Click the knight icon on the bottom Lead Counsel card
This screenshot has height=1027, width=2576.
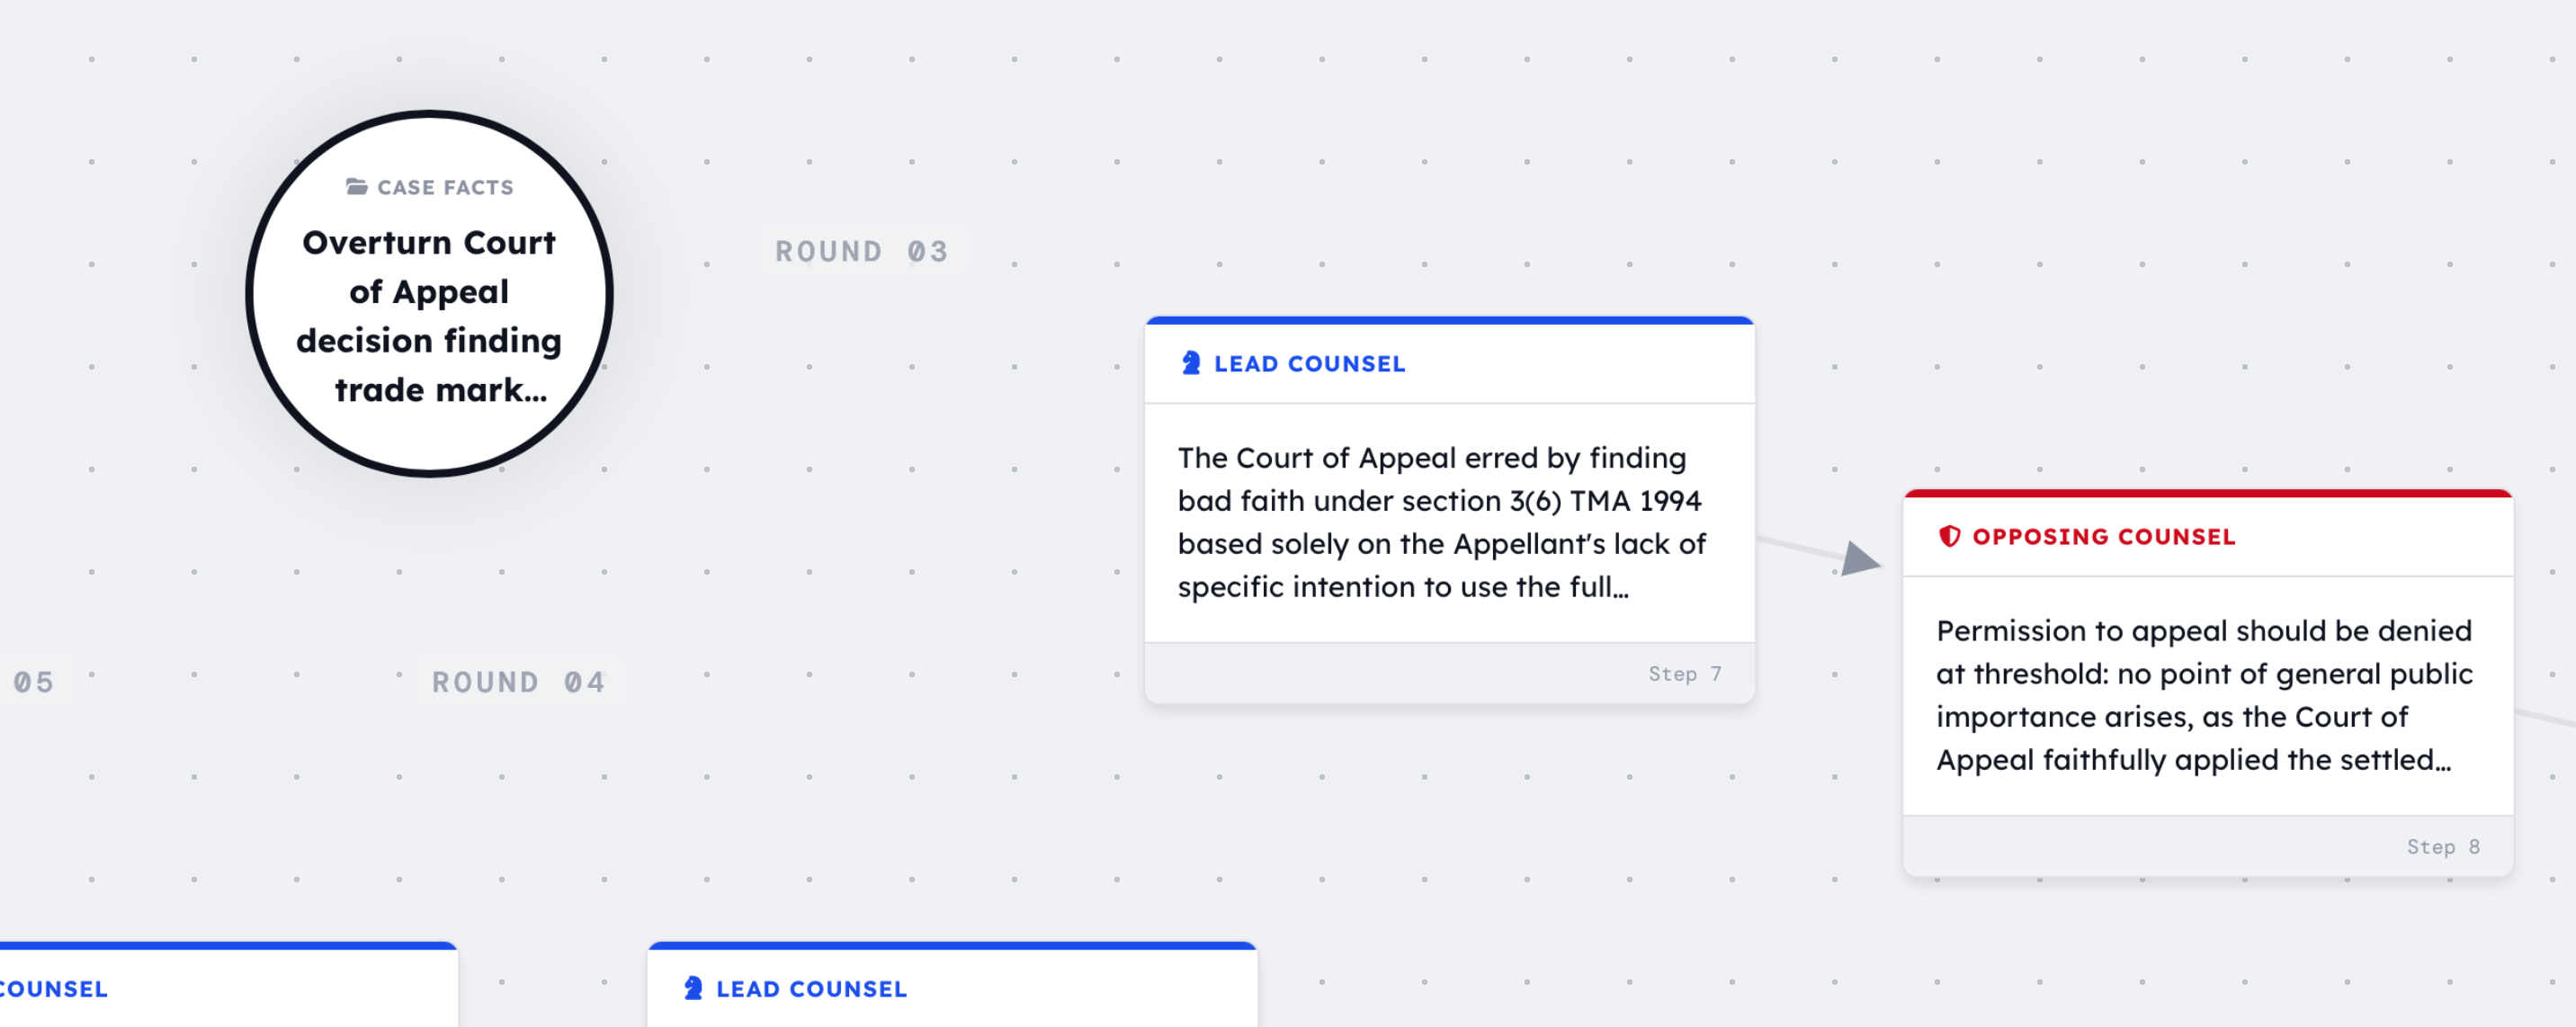point(693,989)
